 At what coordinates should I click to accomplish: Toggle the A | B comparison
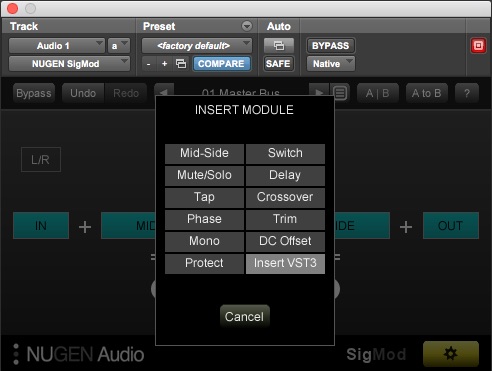[x=378, y=93]
